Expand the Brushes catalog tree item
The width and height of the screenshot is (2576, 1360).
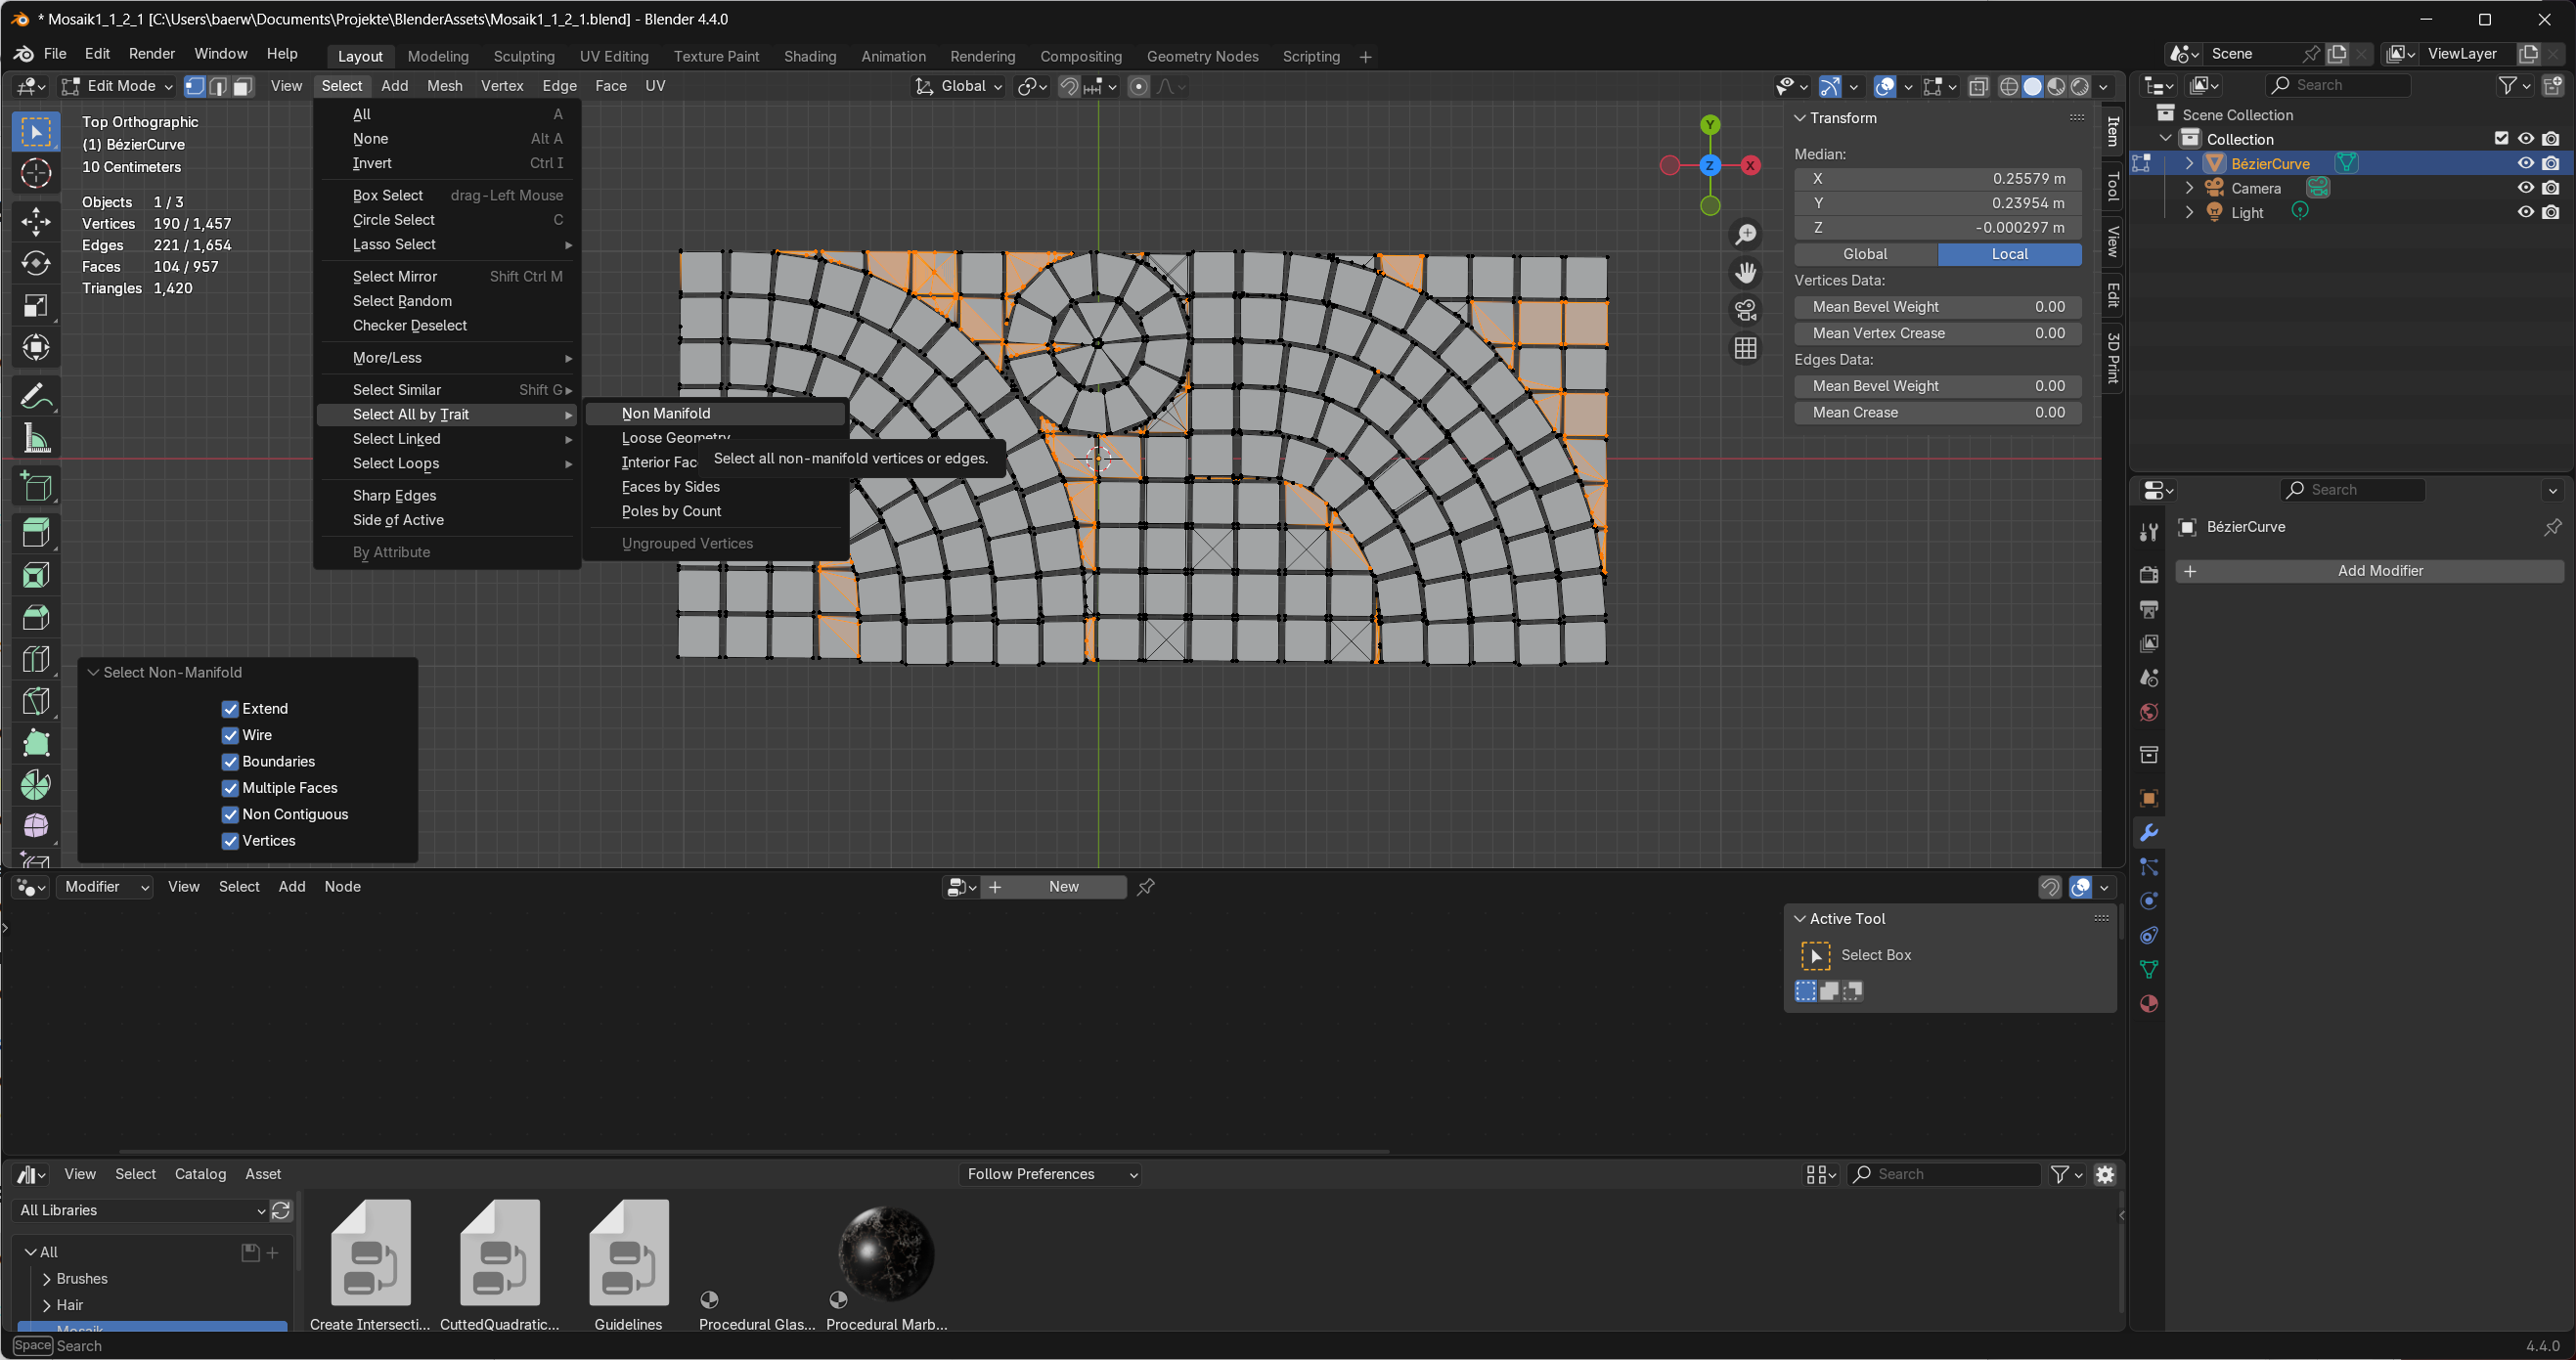click(47, 1279)
